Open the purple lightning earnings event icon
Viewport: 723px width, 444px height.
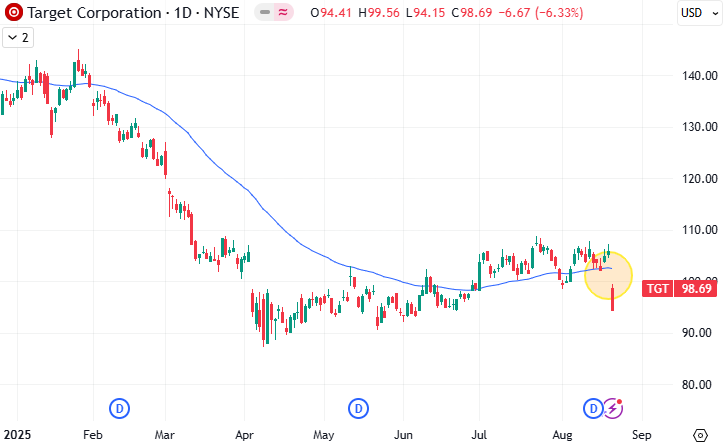[x=613, y=408]
